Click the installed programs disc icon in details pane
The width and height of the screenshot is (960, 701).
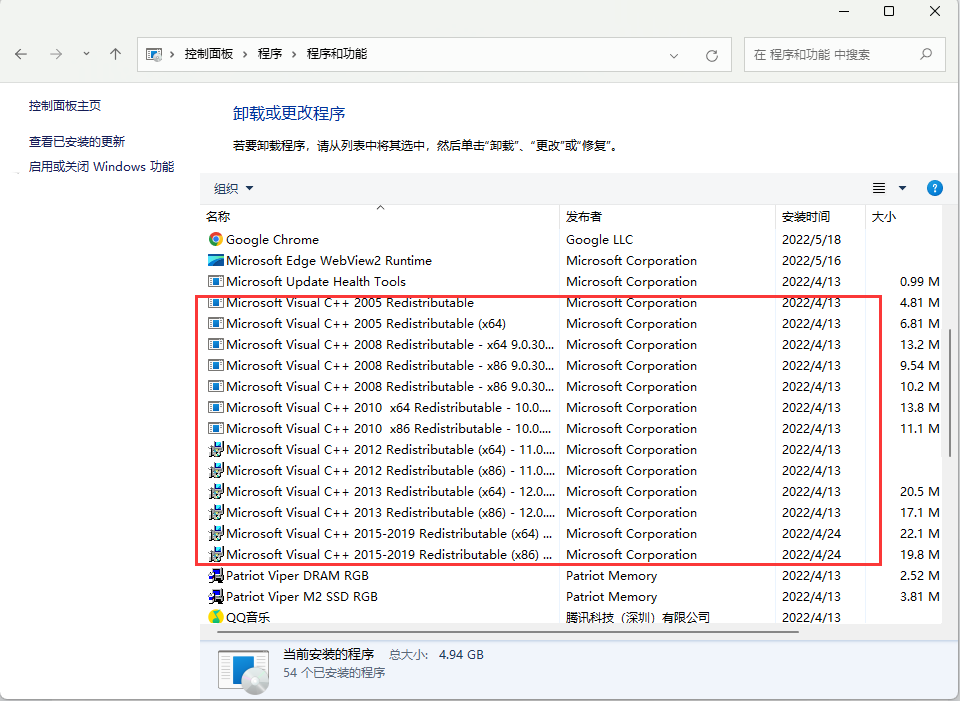coord(244,672)
